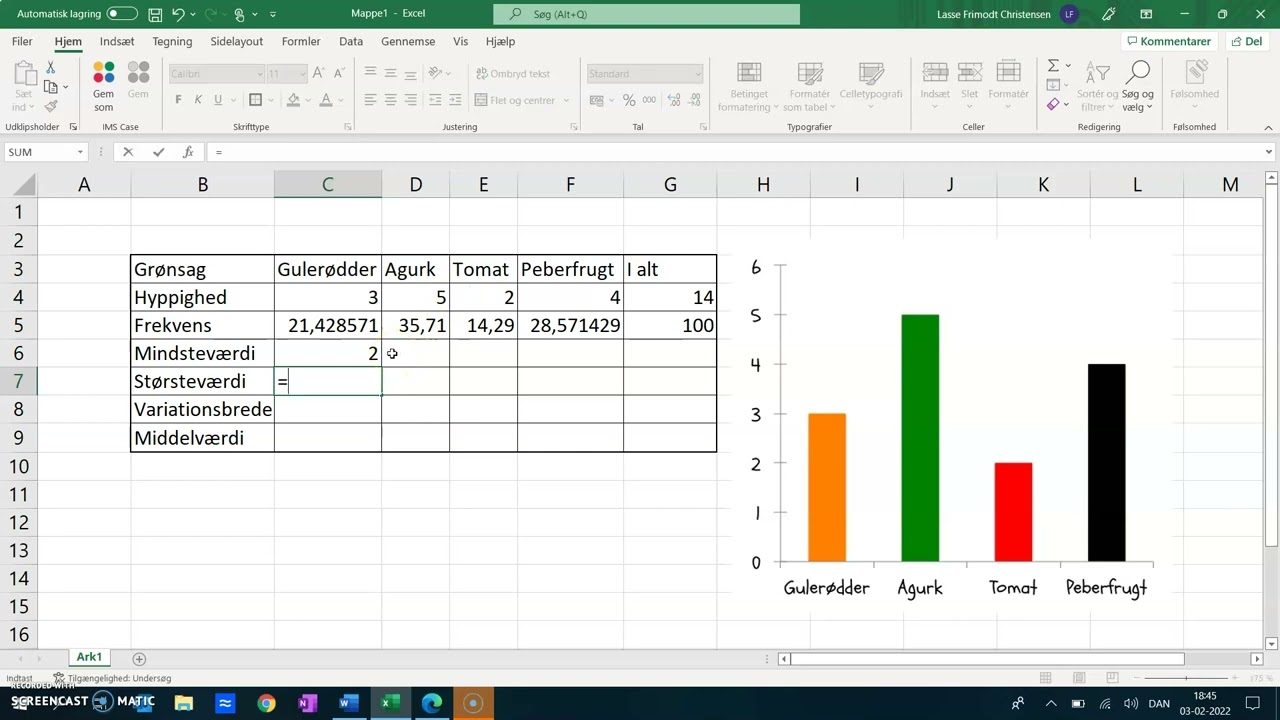Expand the Name Box SUM dropdown
Image resolution: width=1280 pixels, height=720 pixels.
tap(80, 152)
